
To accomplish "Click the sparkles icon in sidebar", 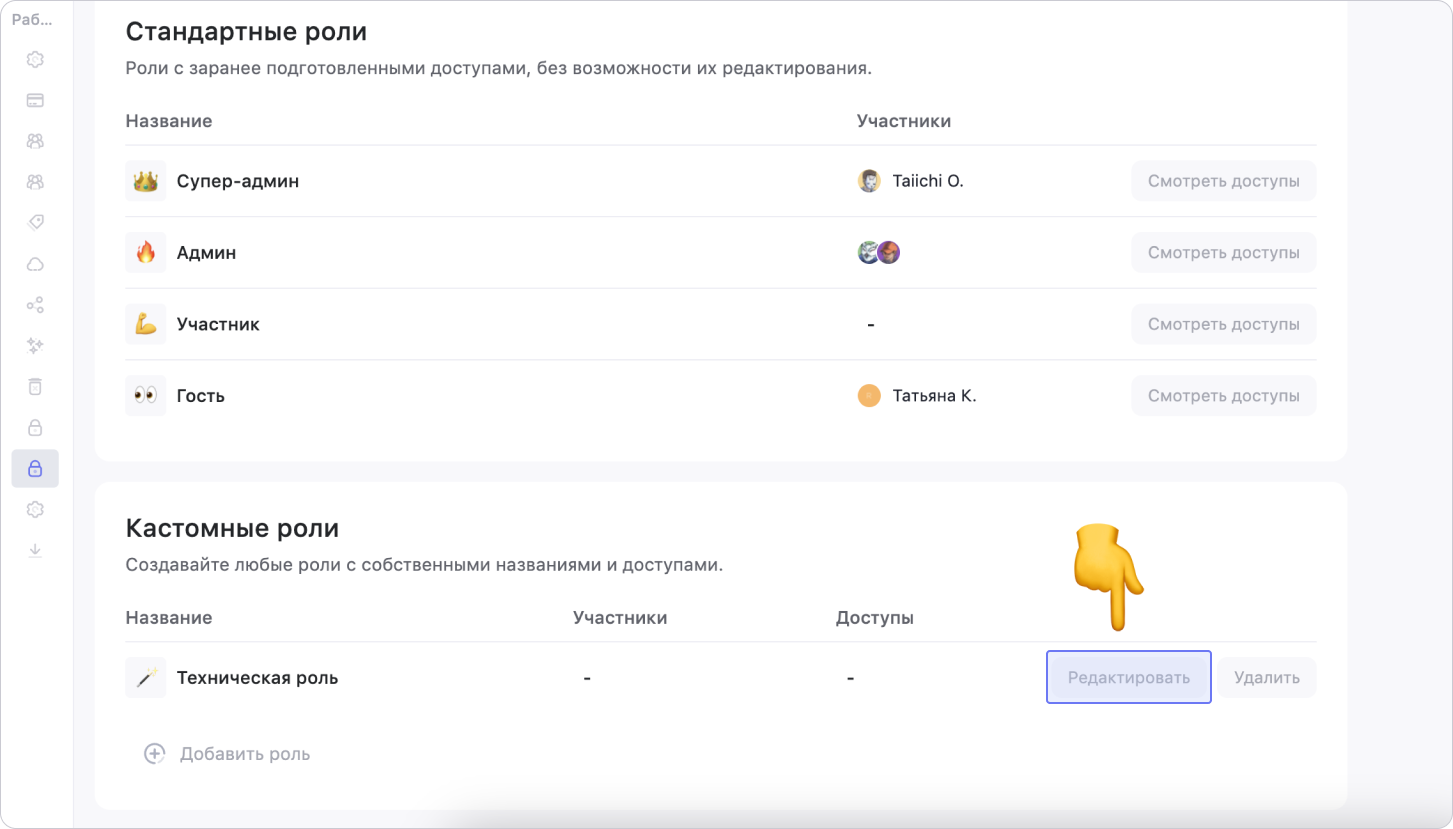I will click(x=35, y=346).
